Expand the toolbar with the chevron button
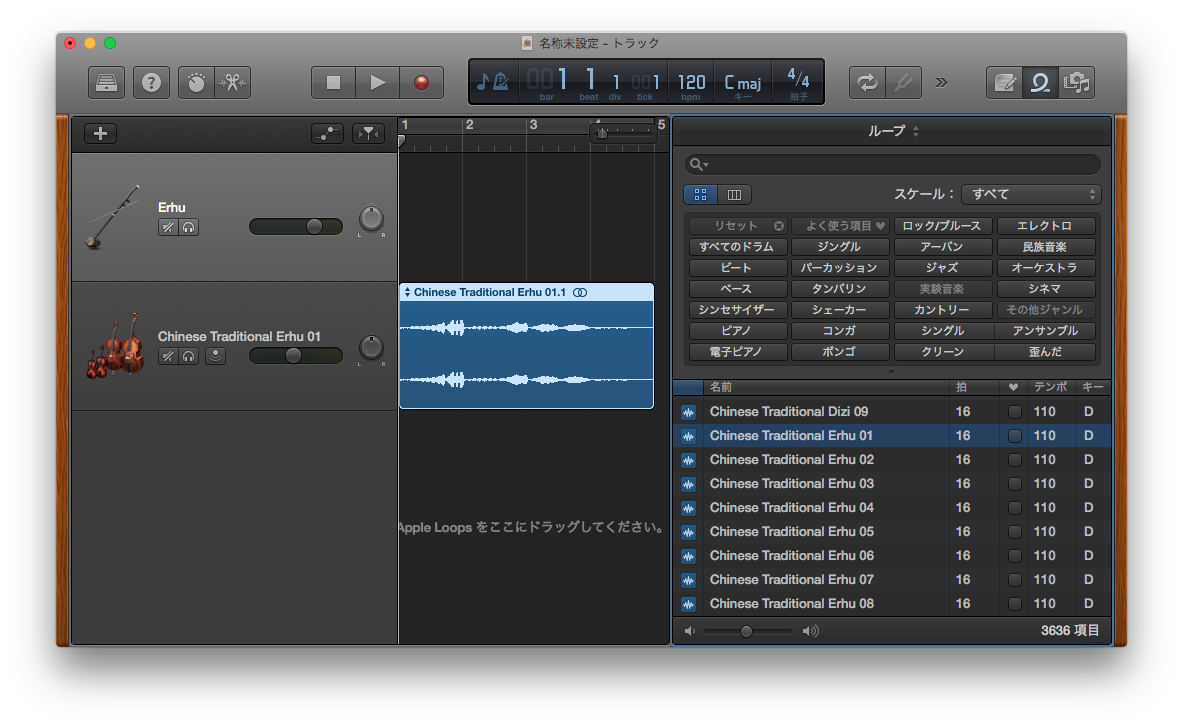1183x727 pixels. click(940, 83)
